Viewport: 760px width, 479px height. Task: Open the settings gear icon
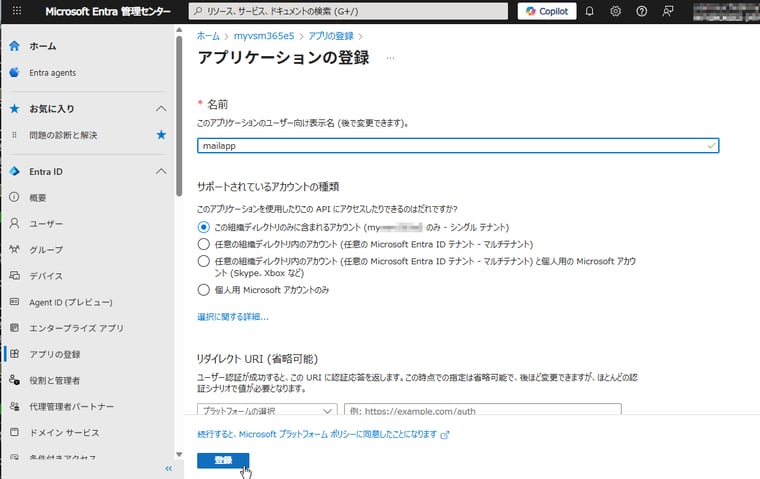tap(616, 11)
